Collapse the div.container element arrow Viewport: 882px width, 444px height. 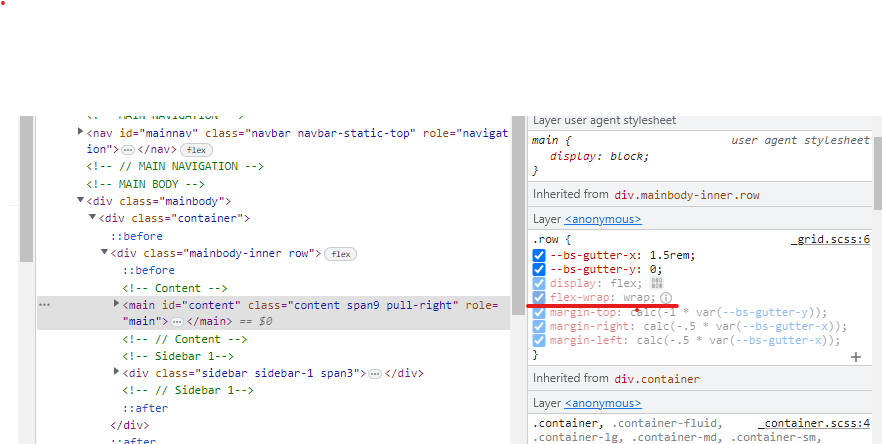(x=92, y=217)
